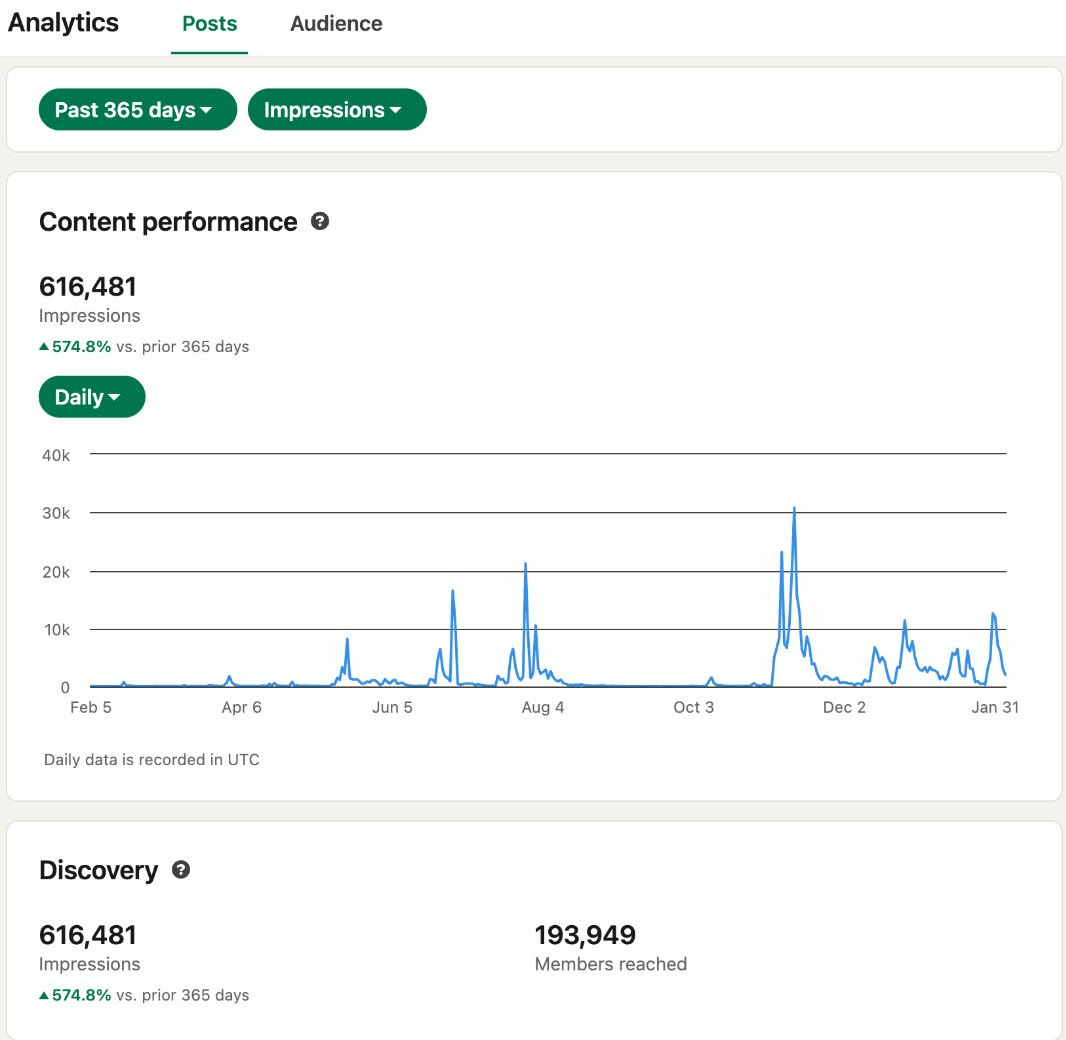Click the Discovery heading
The height and width of the screenshot is (1040, 1066).
[x=99, y=870]
